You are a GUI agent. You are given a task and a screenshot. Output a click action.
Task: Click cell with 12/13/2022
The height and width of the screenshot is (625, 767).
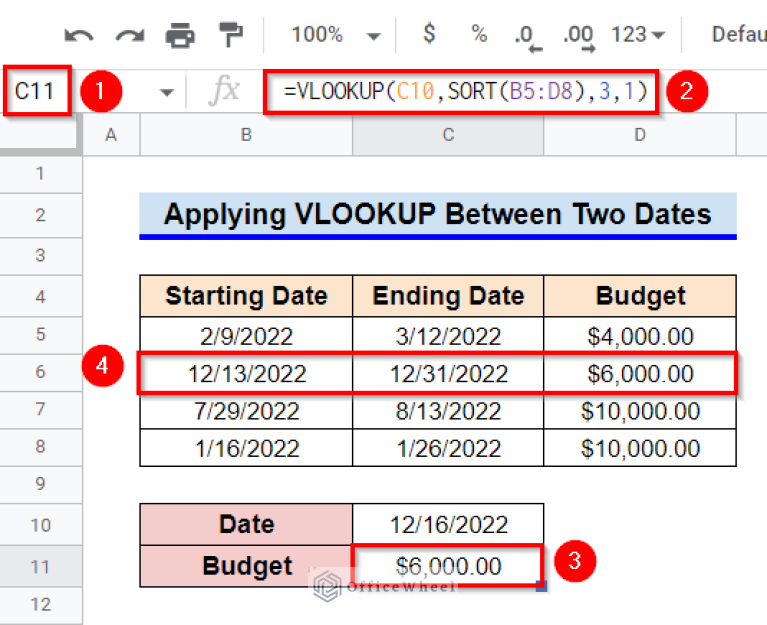coord(246,374)
